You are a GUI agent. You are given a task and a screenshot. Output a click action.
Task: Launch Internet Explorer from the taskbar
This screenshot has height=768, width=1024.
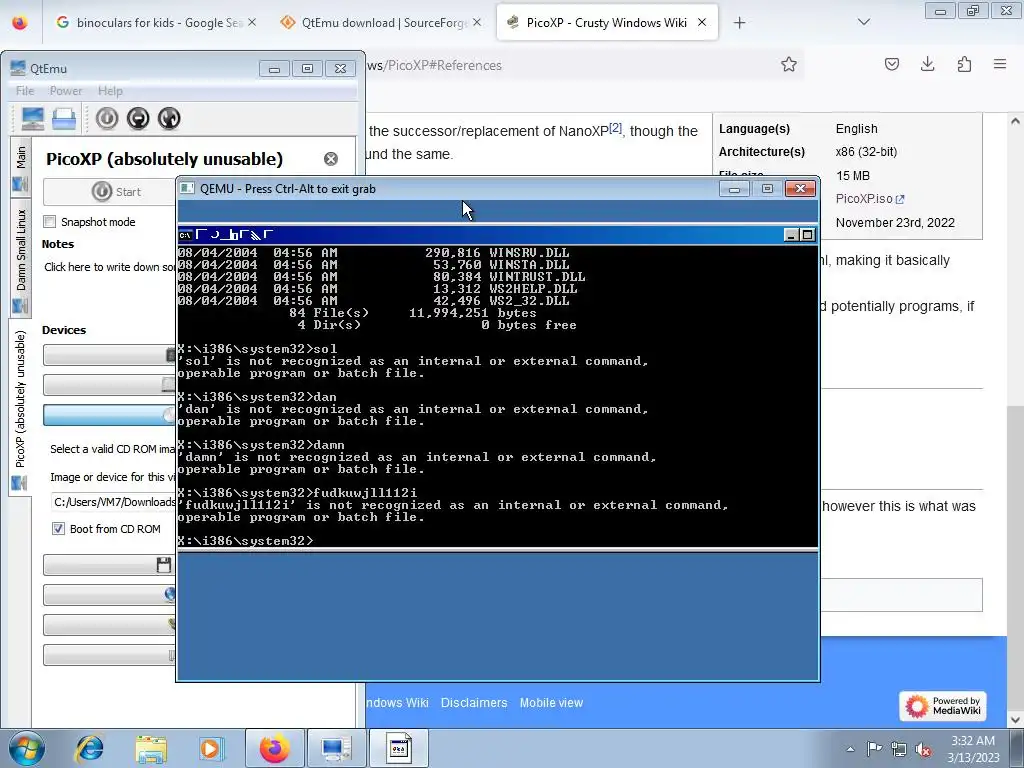[89, 748]
